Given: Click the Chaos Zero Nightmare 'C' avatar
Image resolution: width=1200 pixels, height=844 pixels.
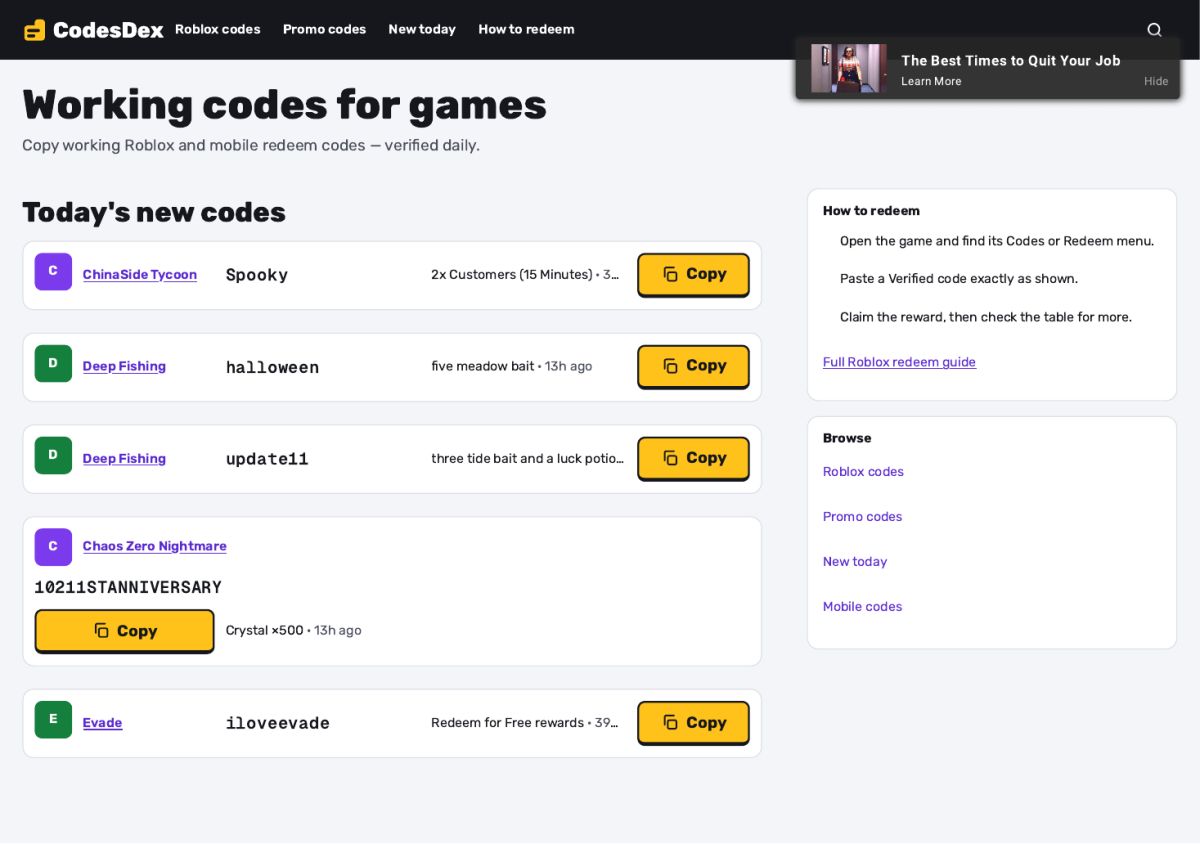Looking at the screenshot, I should tap(53, 547).
